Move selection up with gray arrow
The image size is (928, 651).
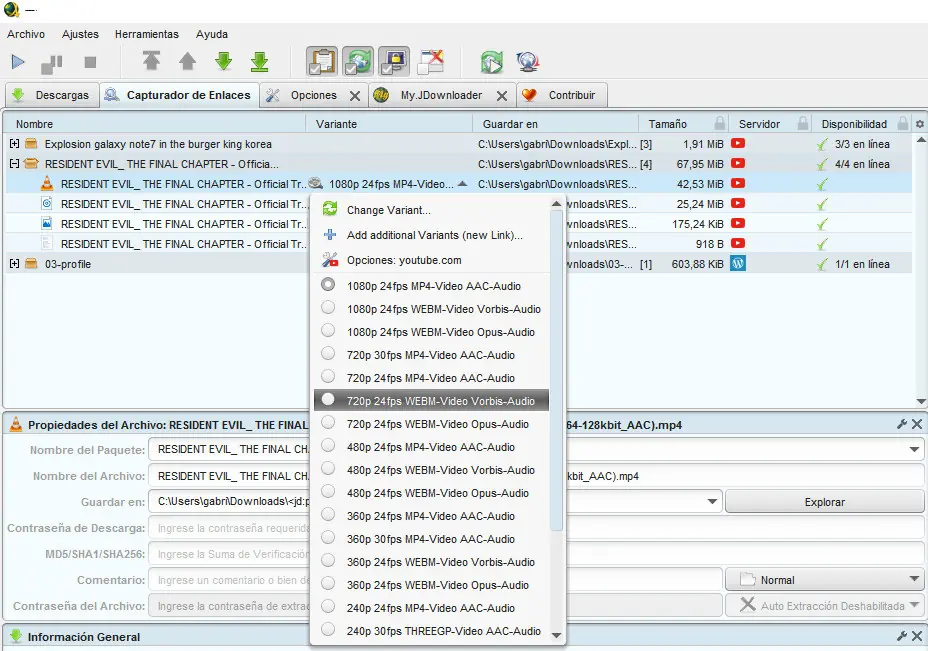188,61
